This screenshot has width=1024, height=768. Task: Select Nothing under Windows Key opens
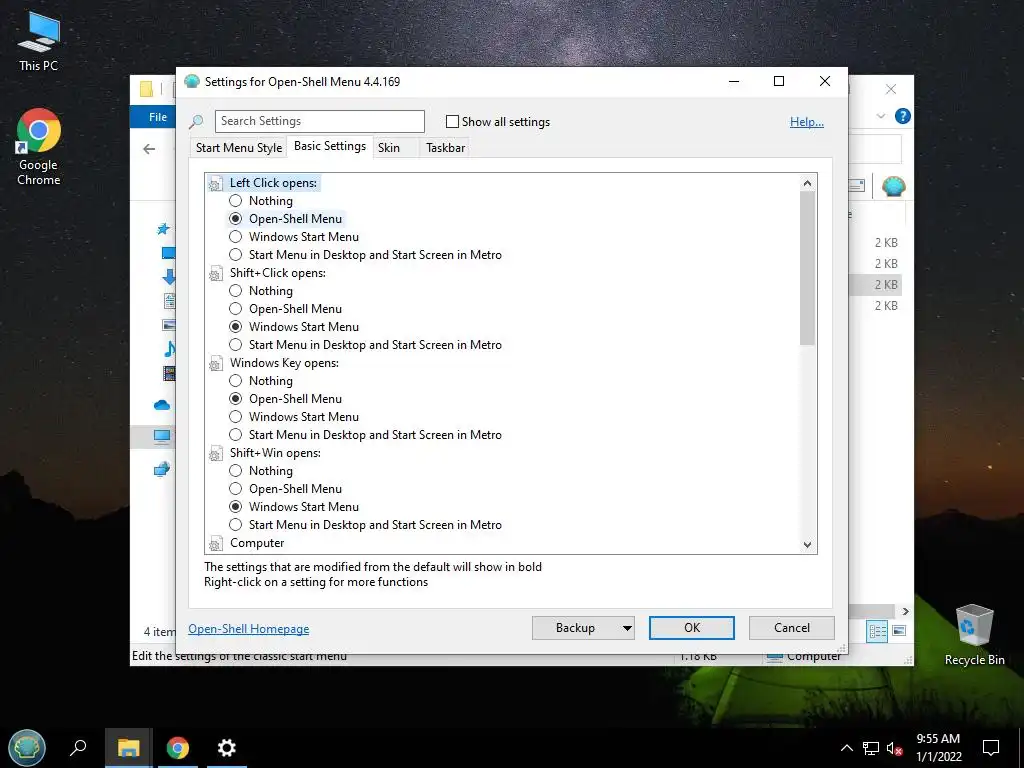point(236,381)
